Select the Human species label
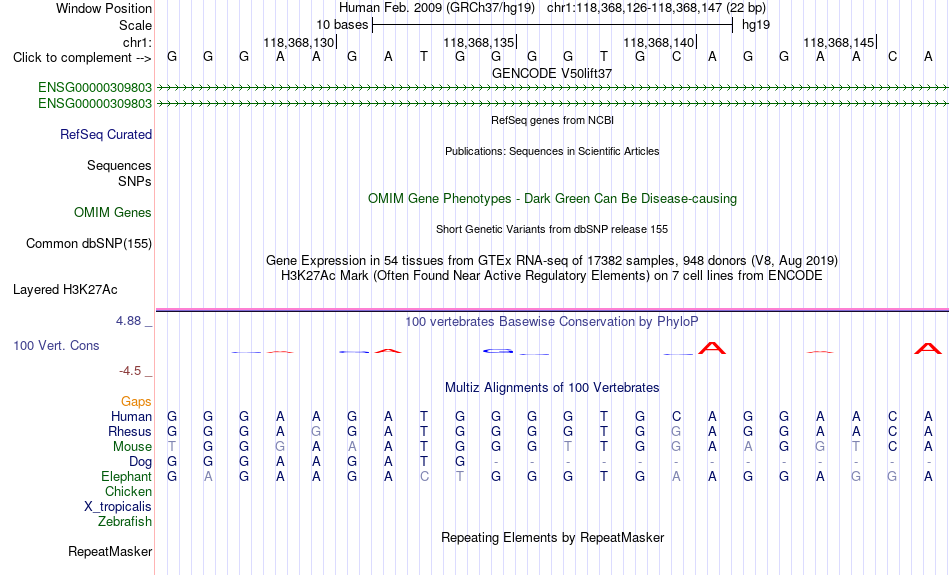 131,416
